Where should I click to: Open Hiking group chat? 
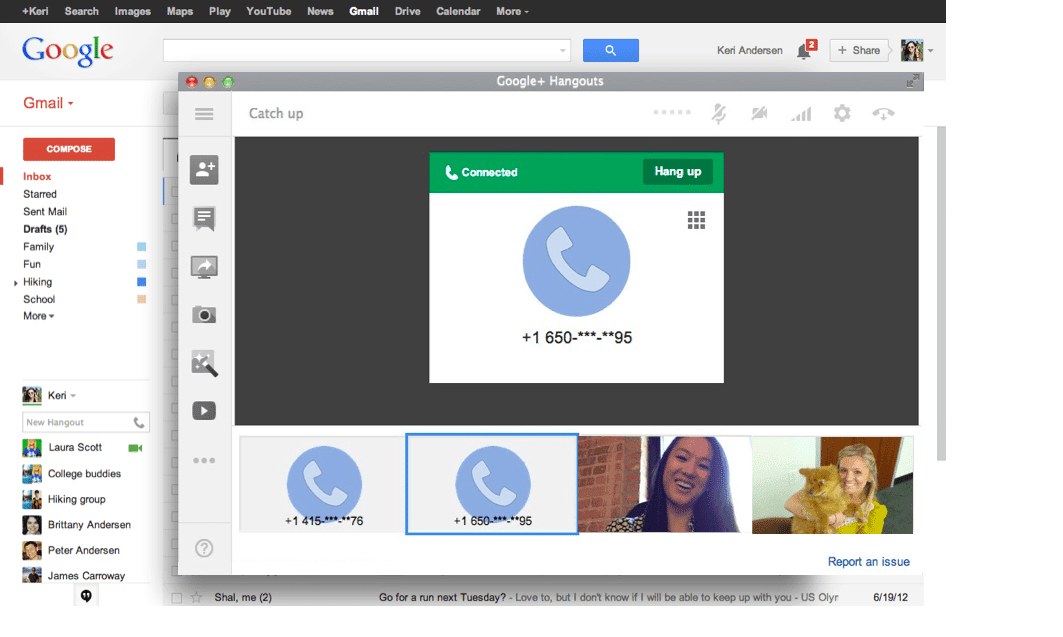(x=77, y=499)
